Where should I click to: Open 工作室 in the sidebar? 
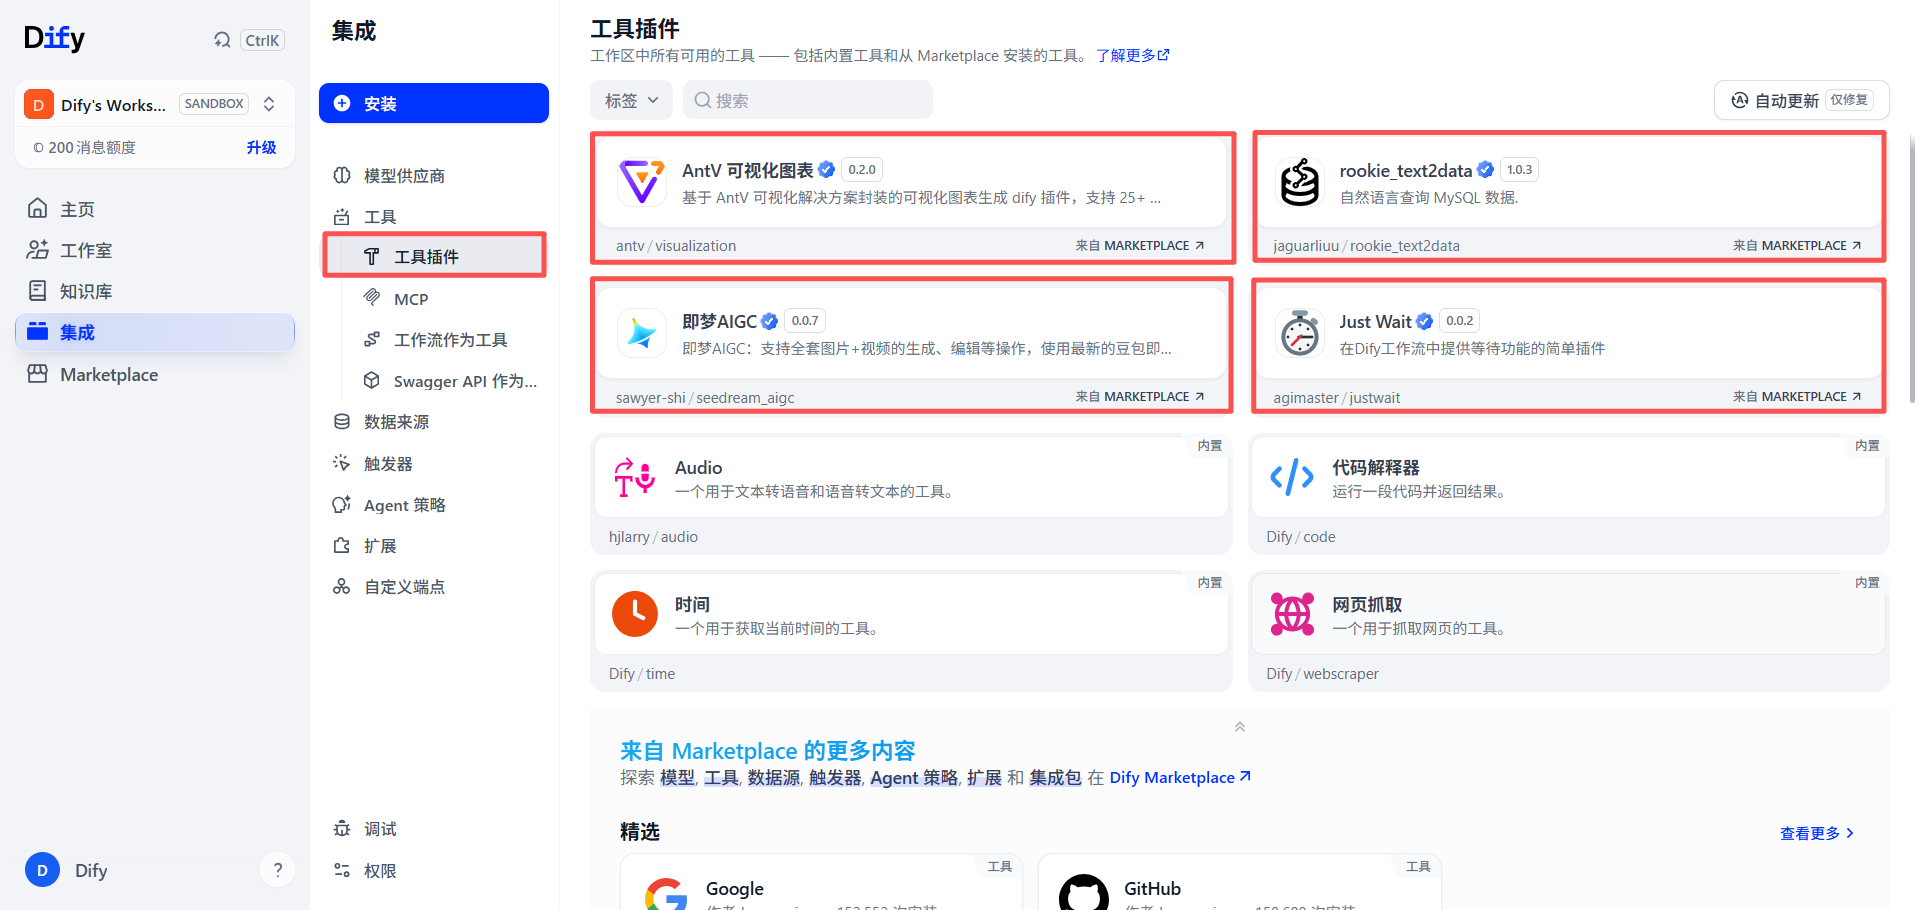(x=154, y=250)
